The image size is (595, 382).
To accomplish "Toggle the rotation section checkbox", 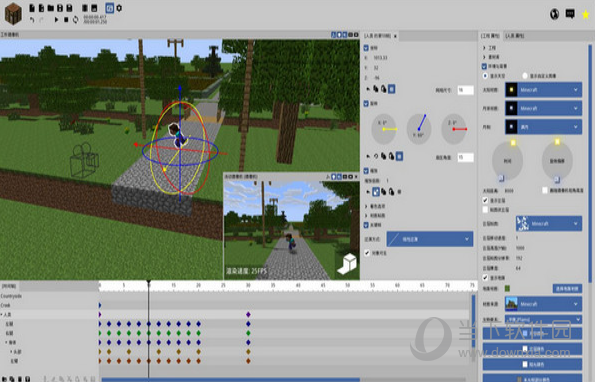I will [x=366, y=103].
